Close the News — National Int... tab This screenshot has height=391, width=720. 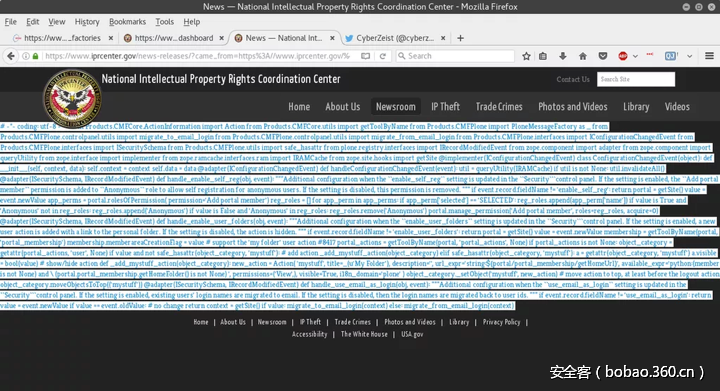coord(332,38)
